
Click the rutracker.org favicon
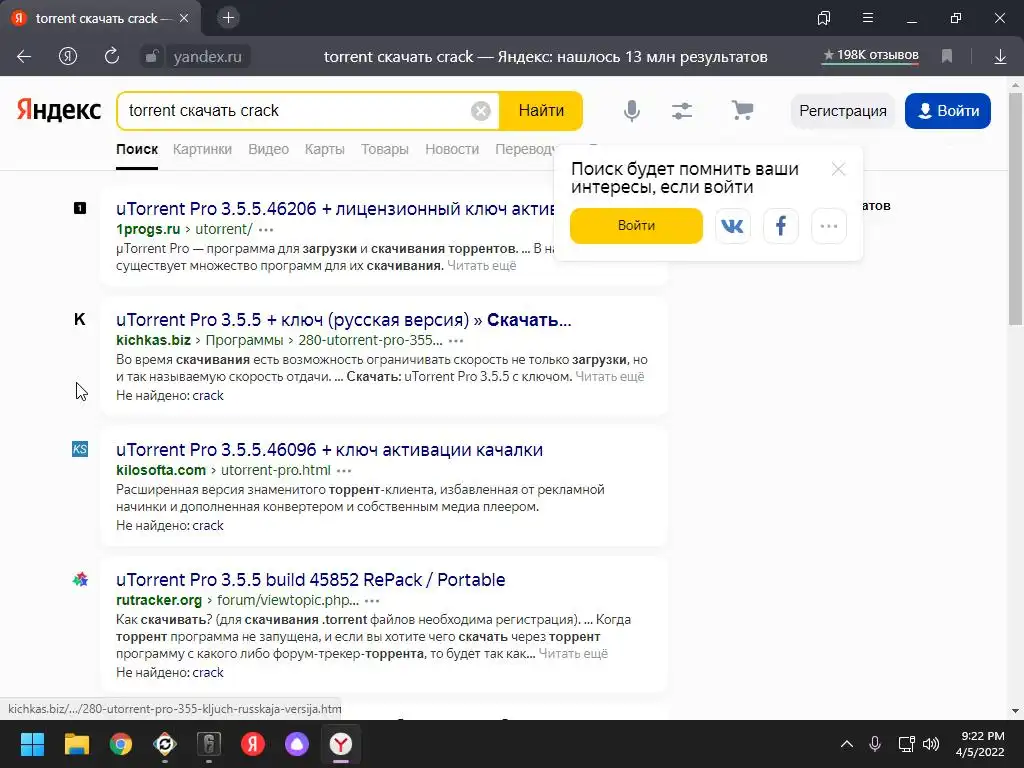(80, 579)
